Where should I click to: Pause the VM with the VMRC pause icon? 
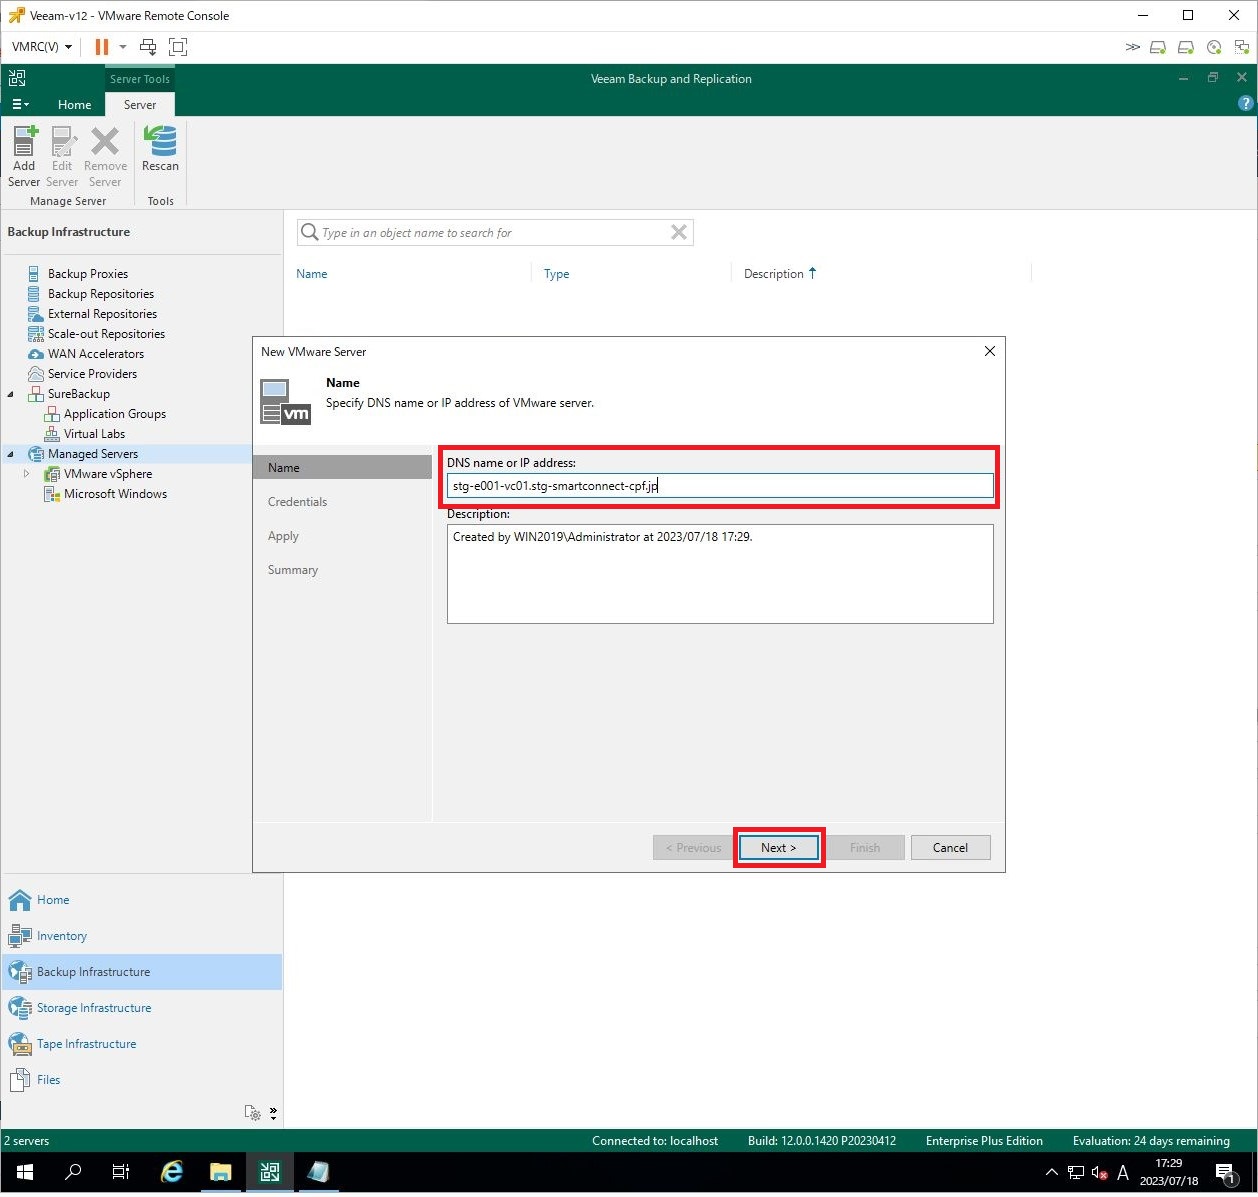coord(102,47)
